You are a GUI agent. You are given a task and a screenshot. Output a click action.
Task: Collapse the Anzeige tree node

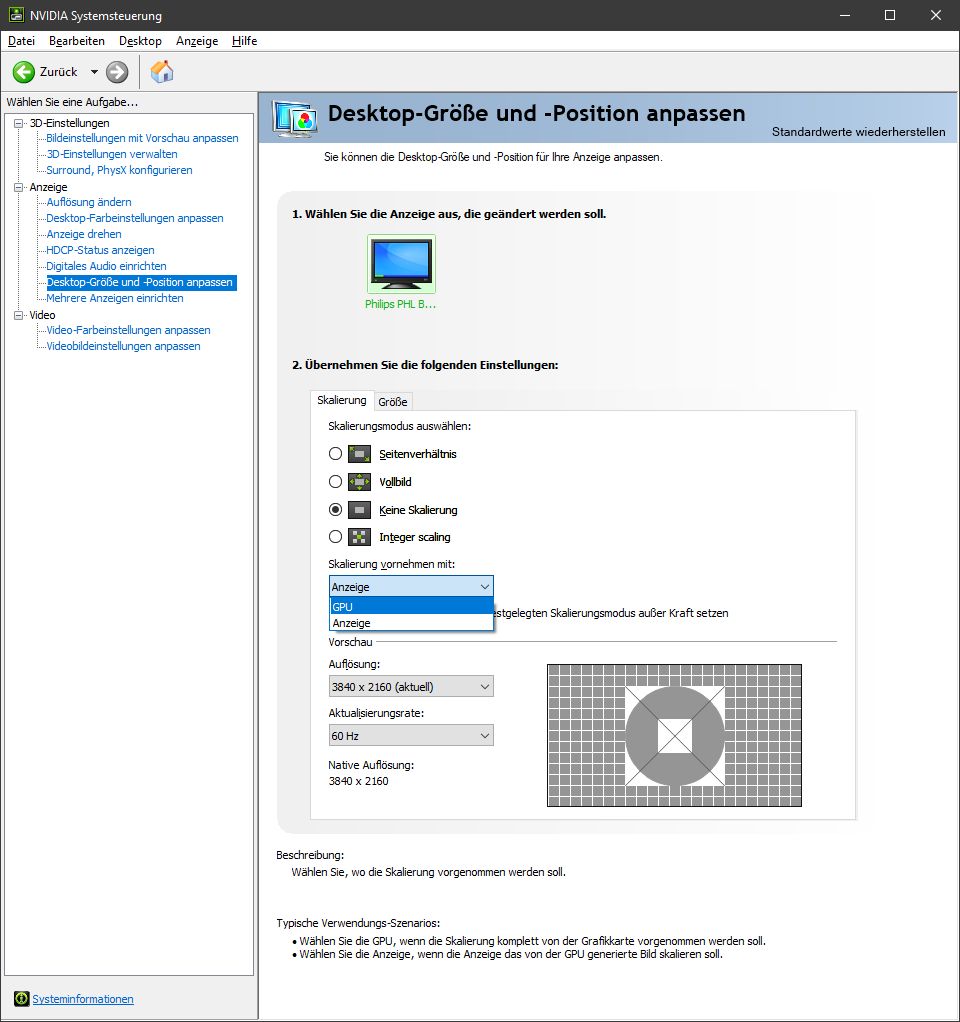(x=18, y=187)
